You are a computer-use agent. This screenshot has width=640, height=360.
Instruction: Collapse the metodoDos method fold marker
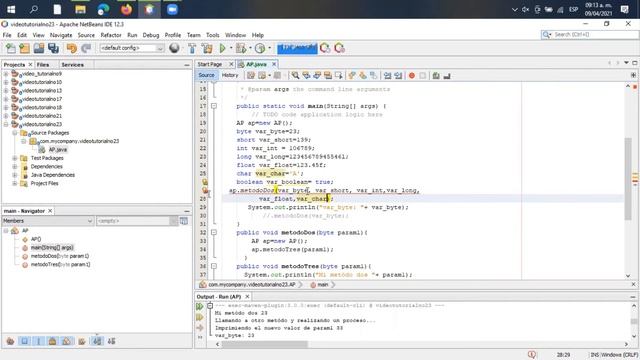coord(213,232)
